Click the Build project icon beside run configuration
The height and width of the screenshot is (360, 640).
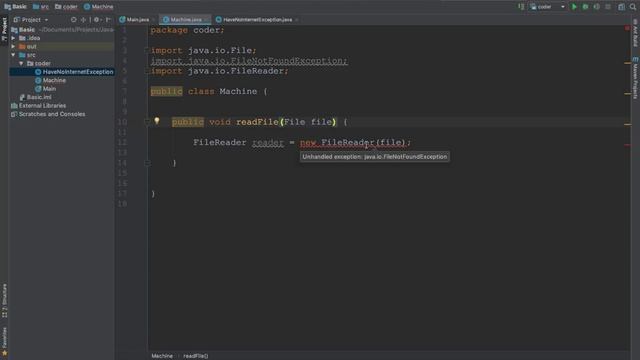(521, 7)
